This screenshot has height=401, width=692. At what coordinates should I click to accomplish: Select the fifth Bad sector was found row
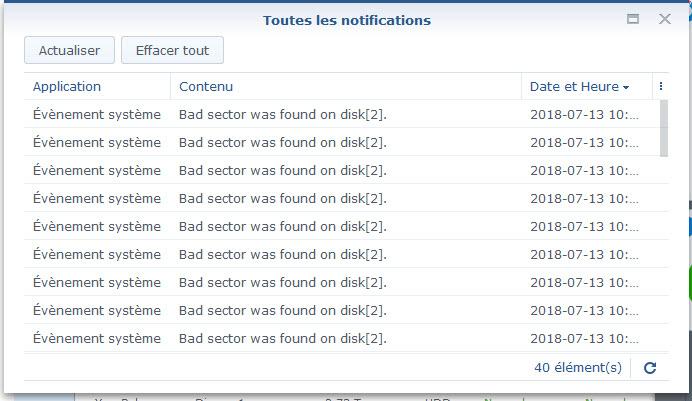(342, 226)
